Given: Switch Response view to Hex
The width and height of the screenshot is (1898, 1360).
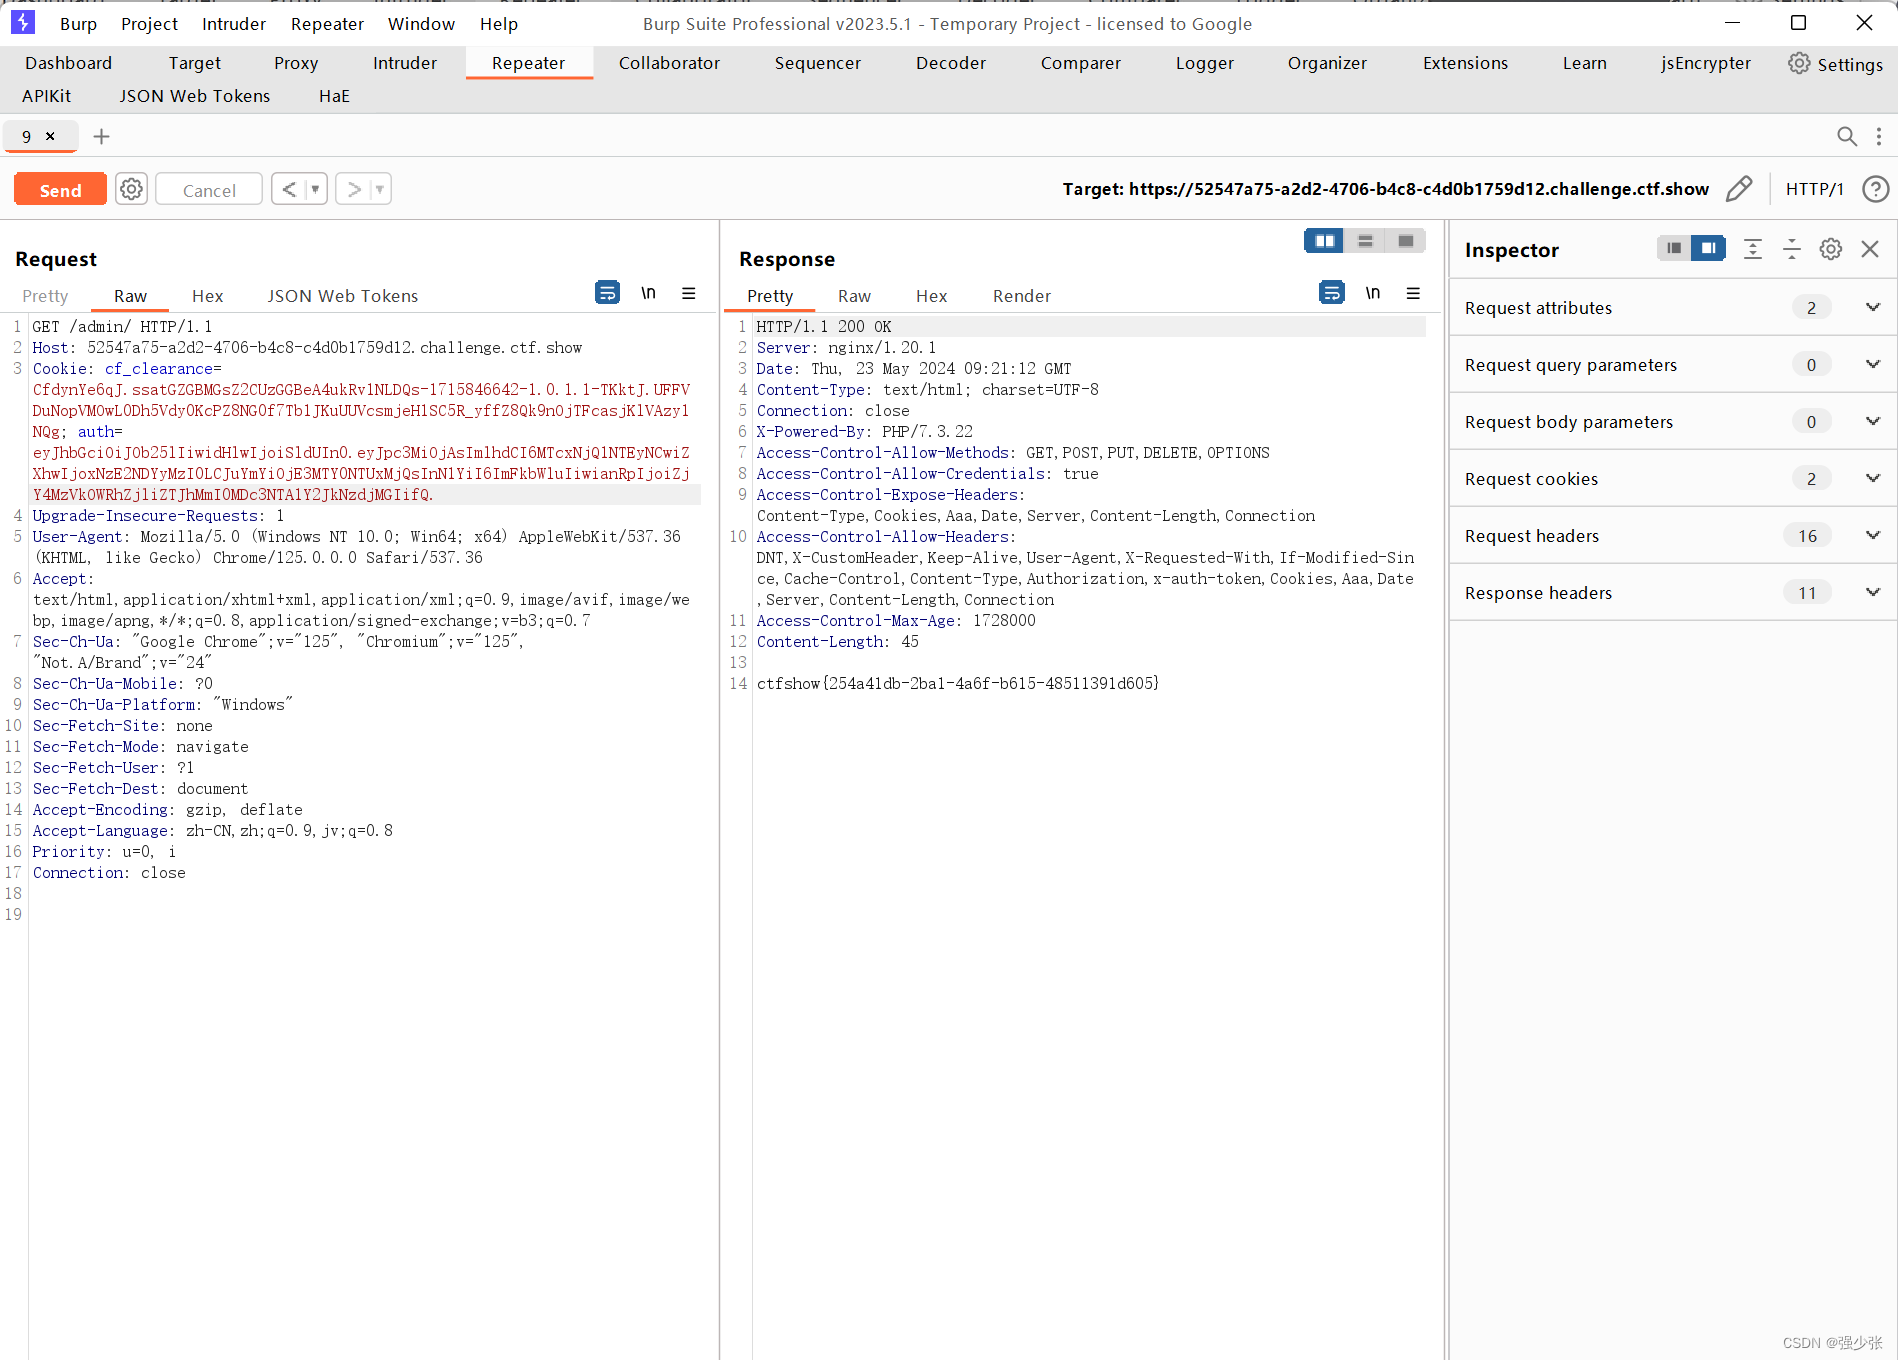Looking at the screenshot, I should 931,296.
